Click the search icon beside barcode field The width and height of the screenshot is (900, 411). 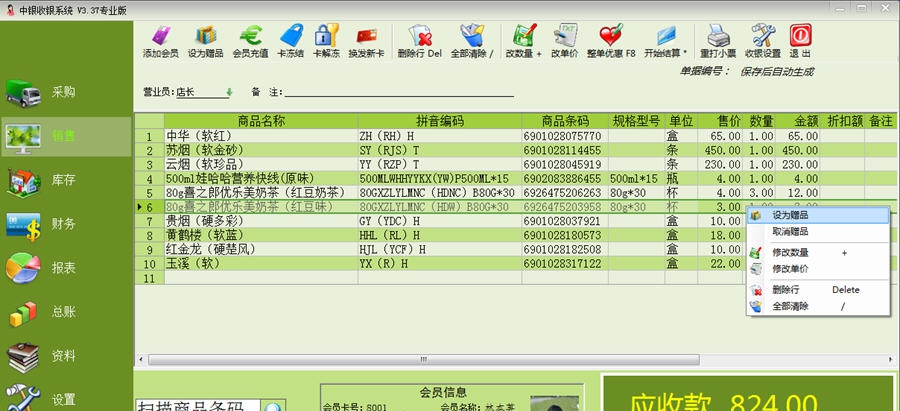point(273,405)
